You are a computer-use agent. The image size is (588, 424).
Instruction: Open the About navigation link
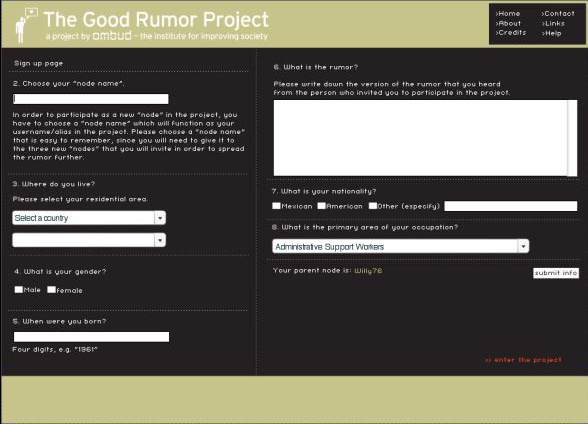pos(508,23)
